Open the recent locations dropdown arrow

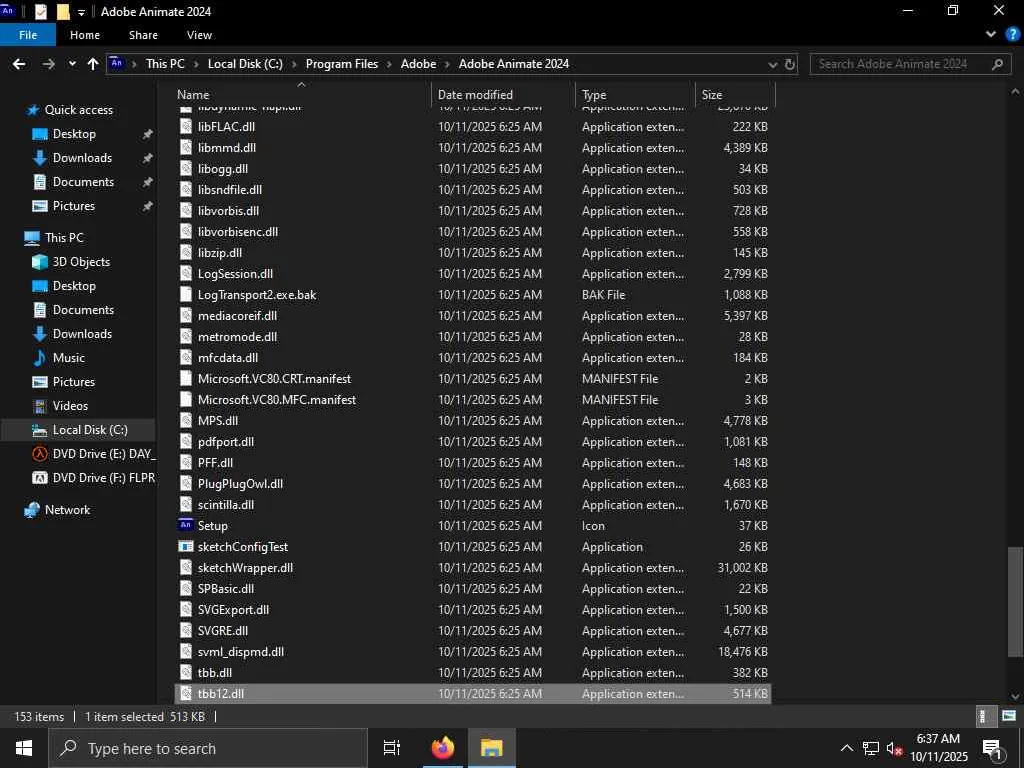click(x=72, y=64)
